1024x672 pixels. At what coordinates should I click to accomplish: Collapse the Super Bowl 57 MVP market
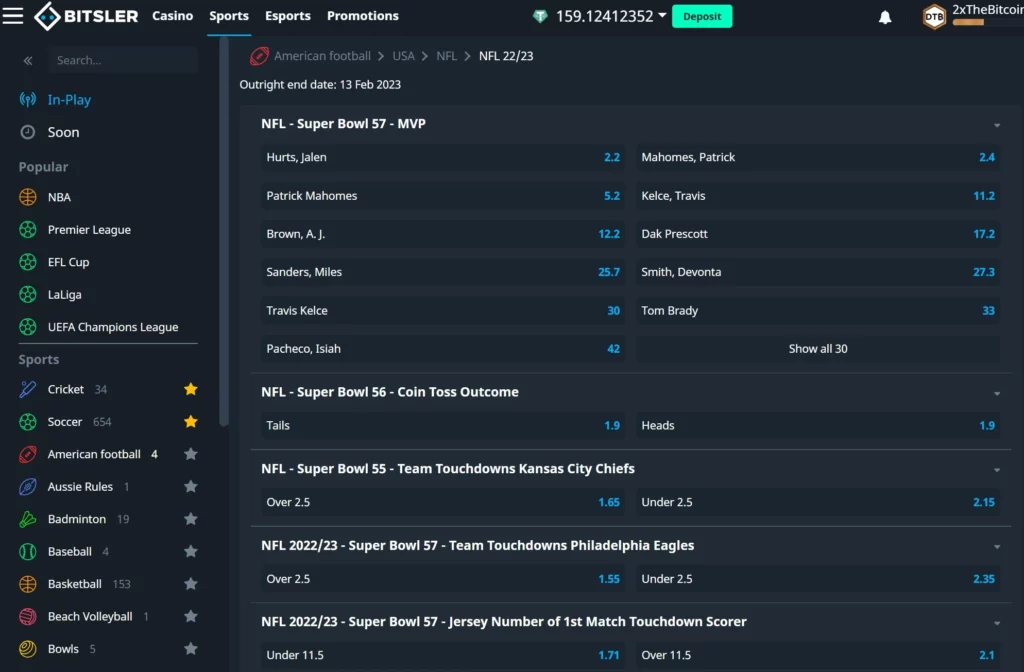pos(997,125)
